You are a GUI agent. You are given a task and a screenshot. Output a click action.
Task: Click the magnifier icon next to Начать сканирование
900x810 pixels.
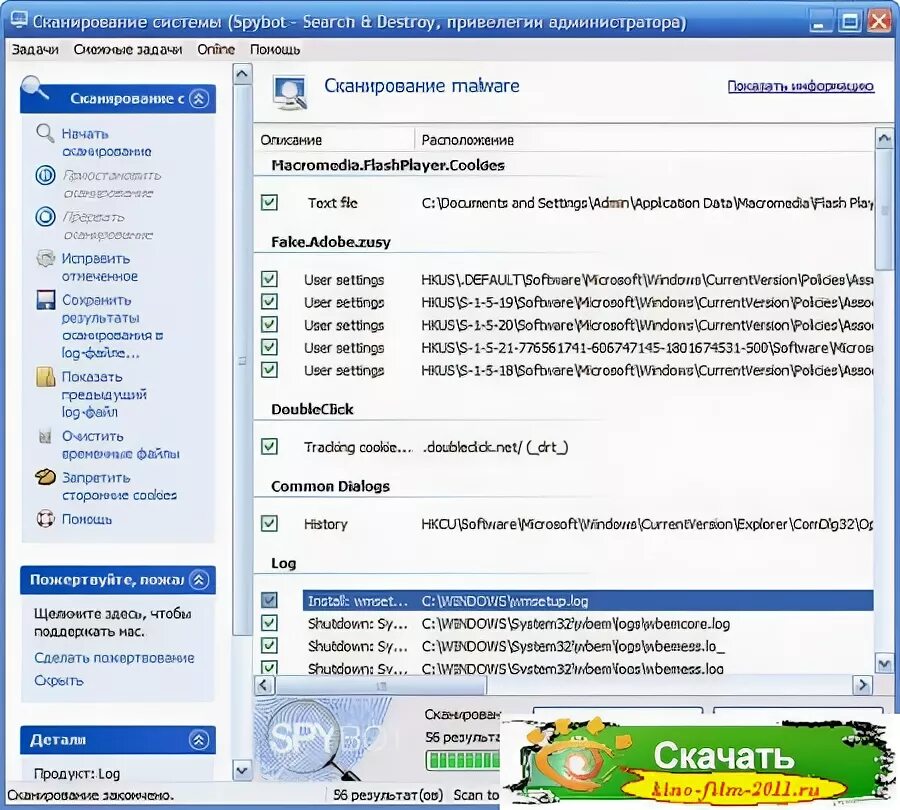coord(45,134)
